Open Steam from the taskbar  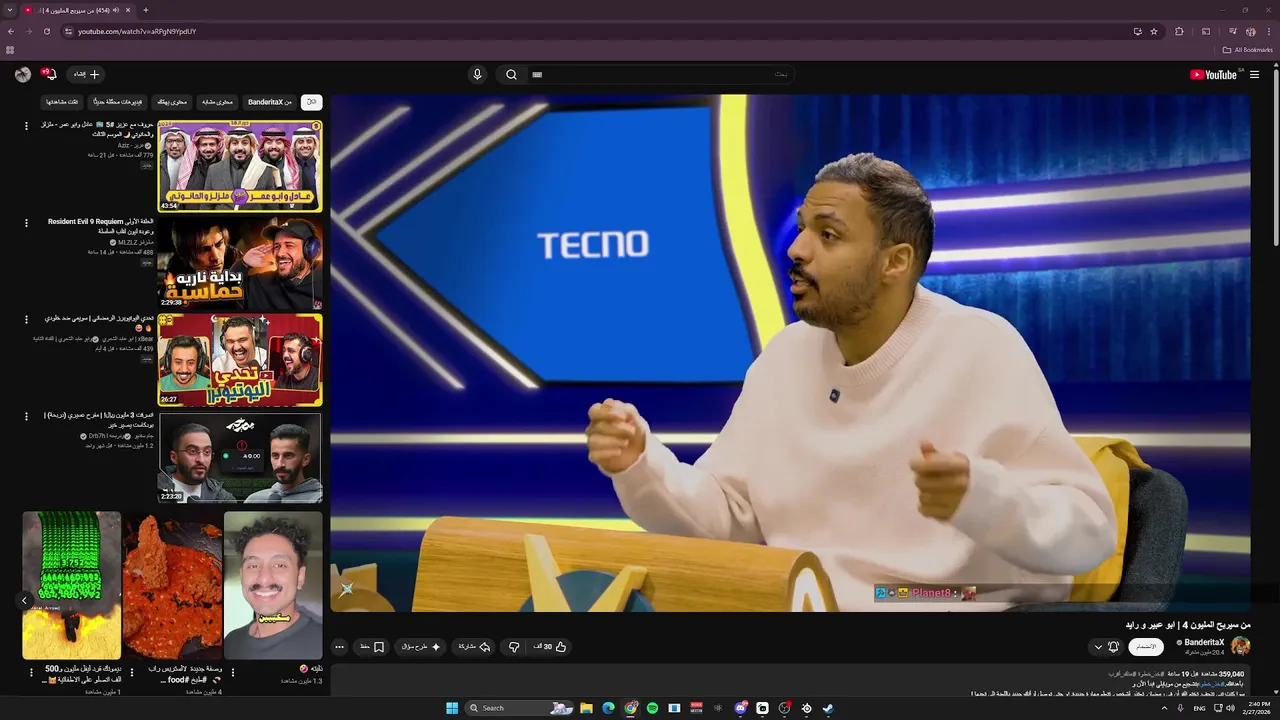pos(828,708)
